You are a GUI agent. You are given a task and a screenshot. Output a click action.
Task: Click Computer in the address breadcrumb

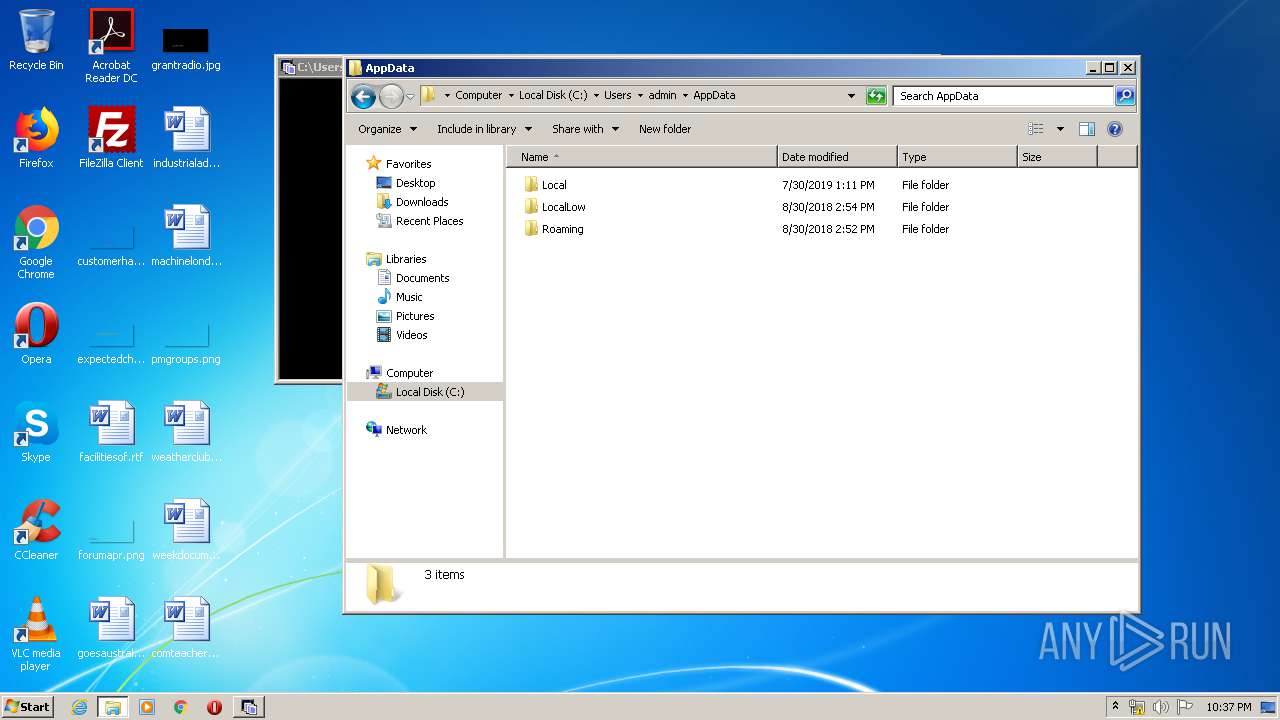(x=478, y=96)
